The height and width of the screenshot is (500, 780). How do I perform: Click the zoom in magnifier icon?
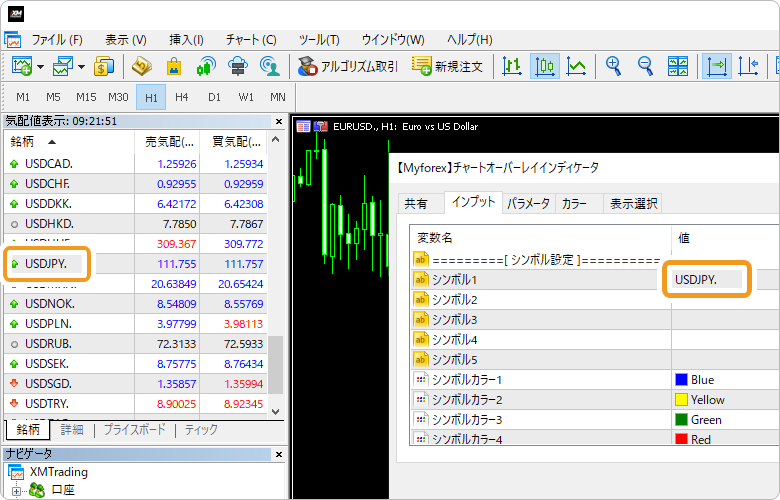[613, 66]
